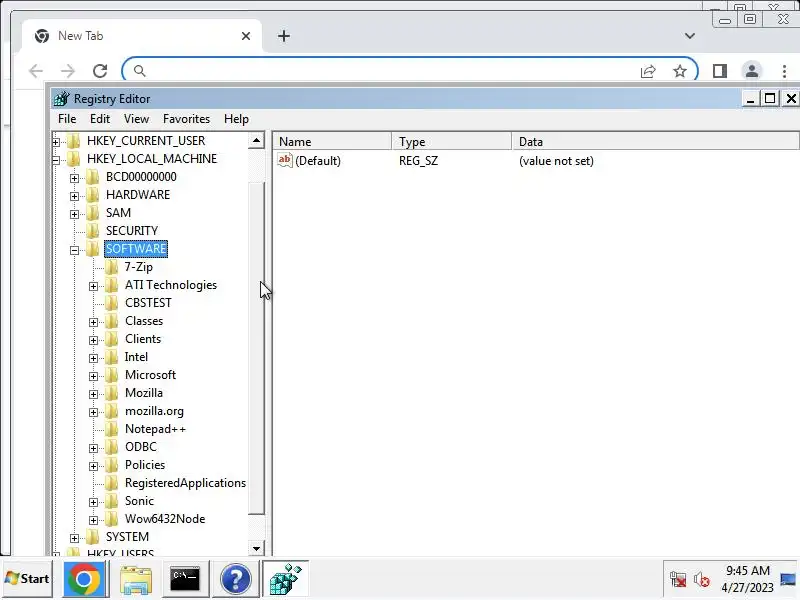Expand ATI Technologies key
This screenshot has height=600, width=800.
pos(93,286)
